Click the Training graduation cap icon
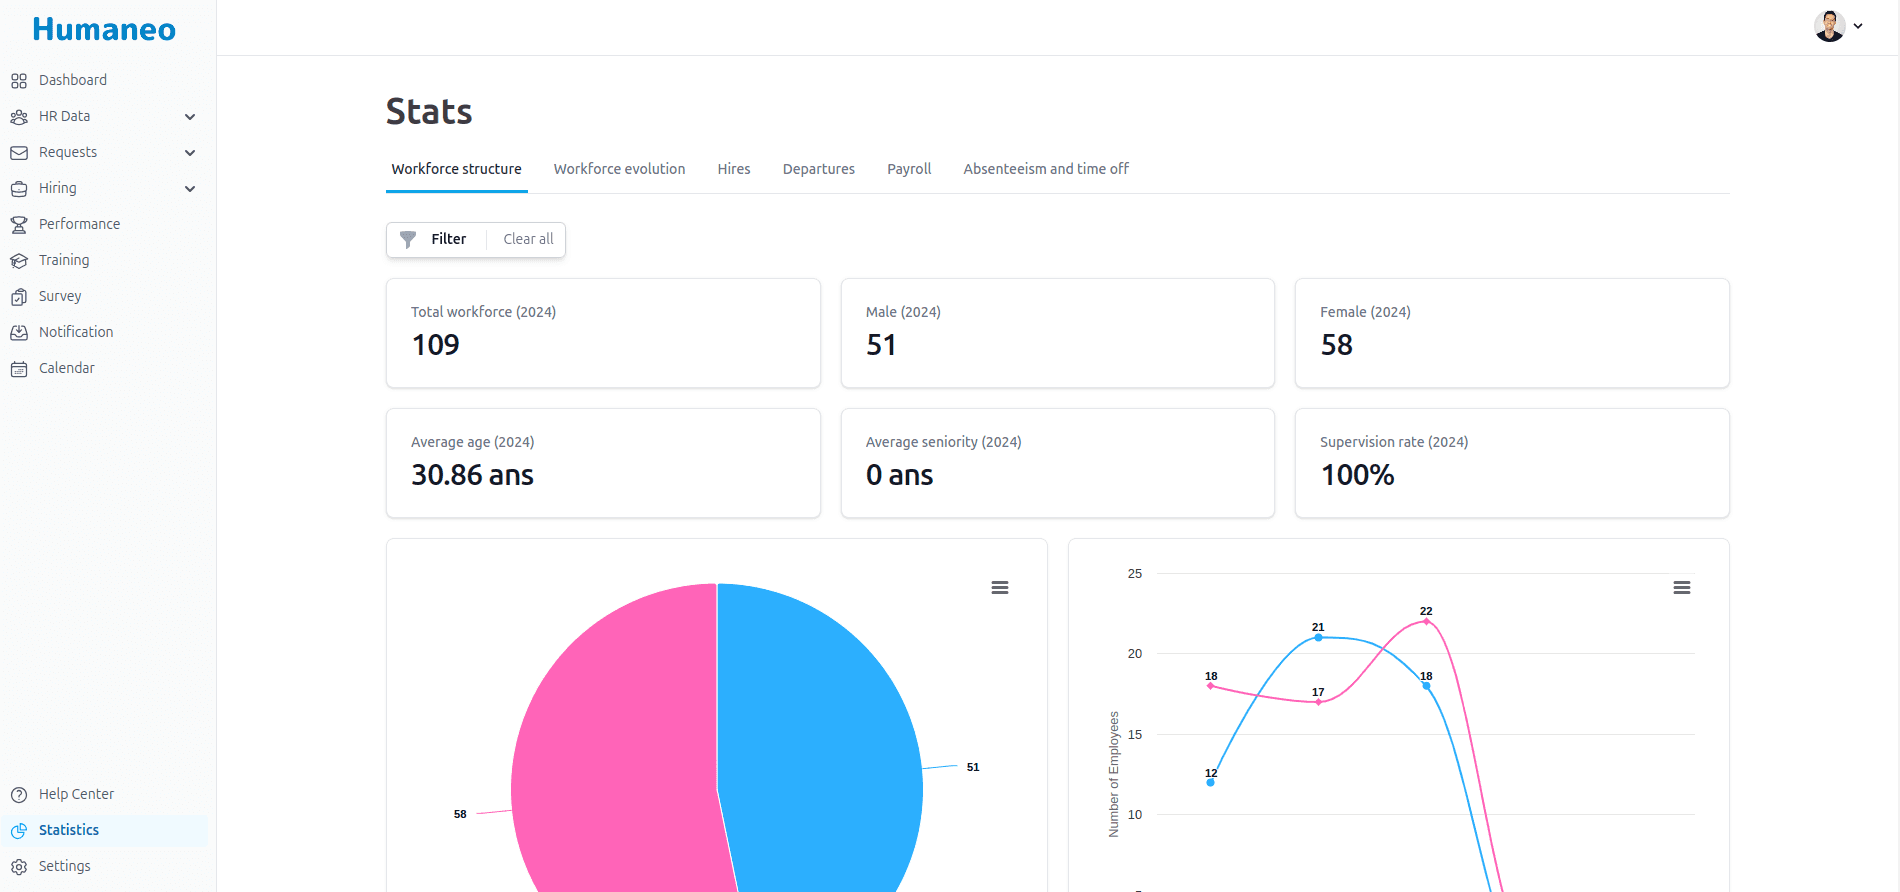The height and width of the screenshot is (892, 1900). pos(19,261)
